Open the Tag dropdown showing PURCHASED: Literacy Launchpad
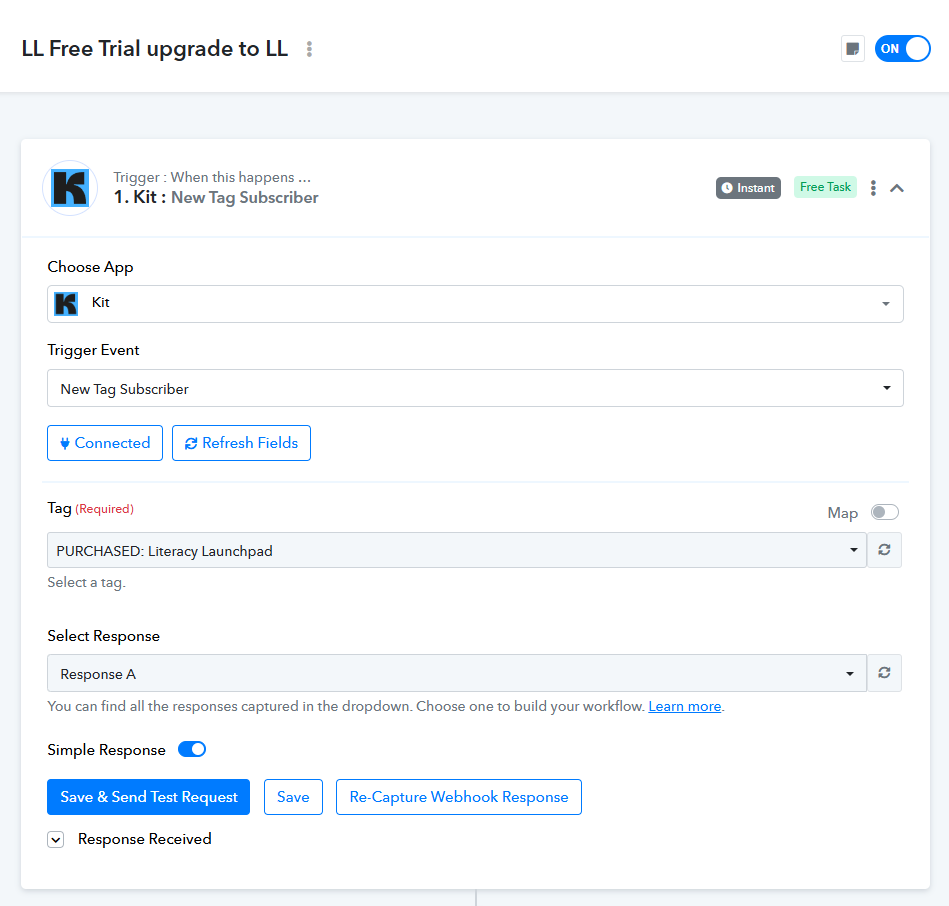The width and height of the screenshot is (949, 906). (457, 550)
